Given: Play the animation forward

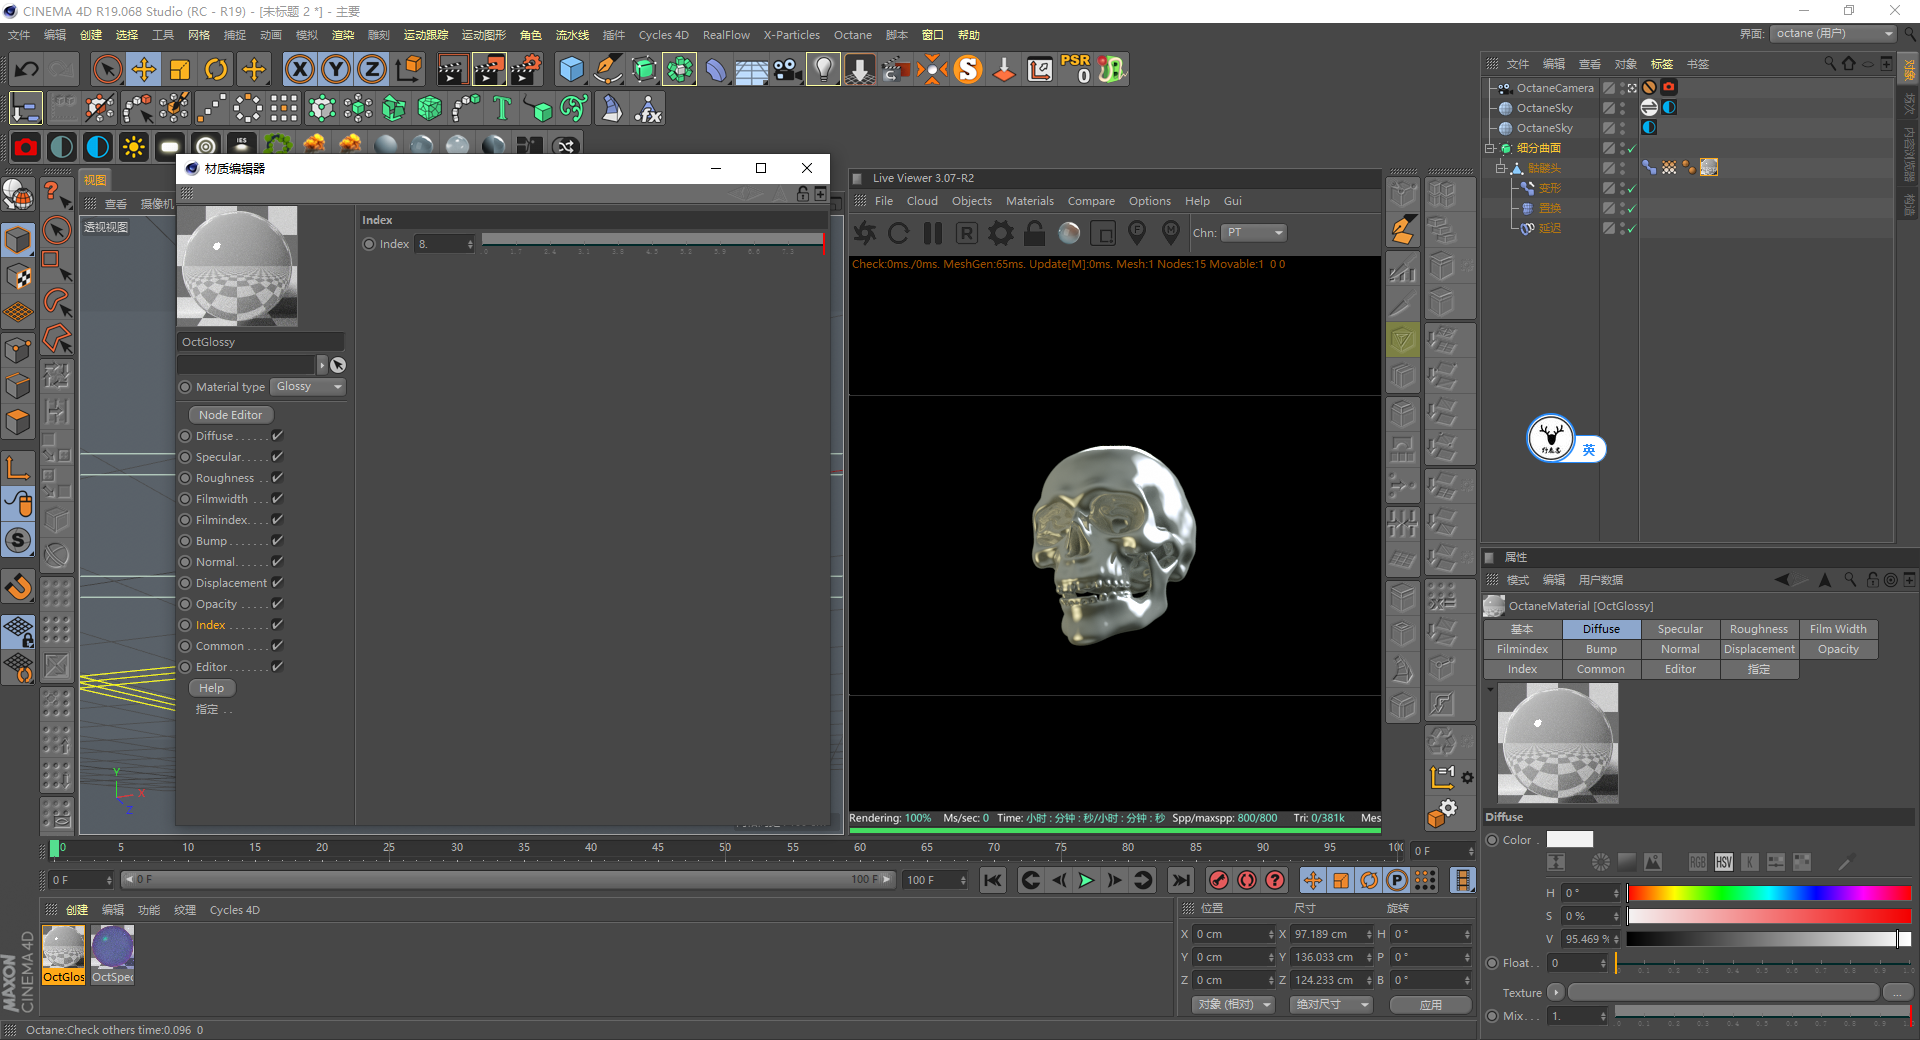Looking at the screenshot, I should point(1087,880).
